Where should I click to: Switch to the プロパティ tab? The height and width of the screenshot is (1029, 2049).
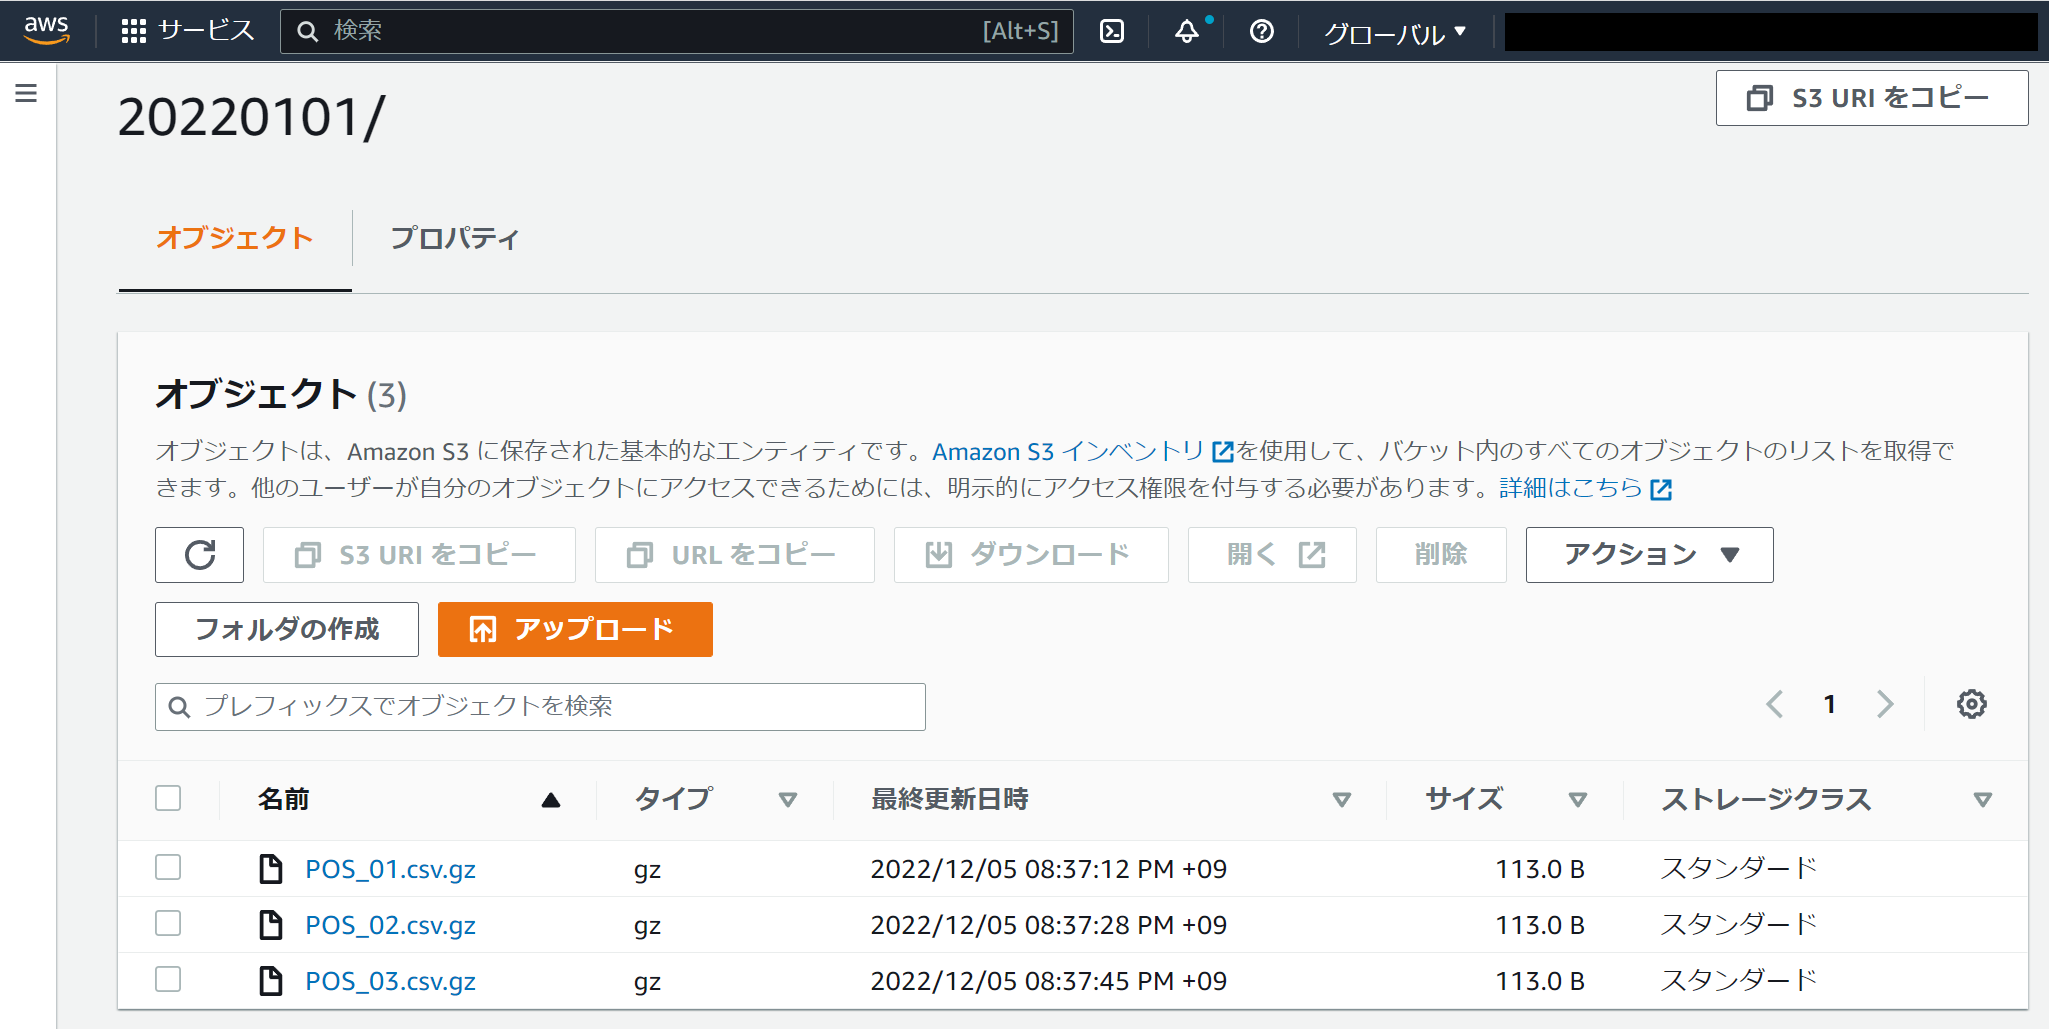pos(455,238)
